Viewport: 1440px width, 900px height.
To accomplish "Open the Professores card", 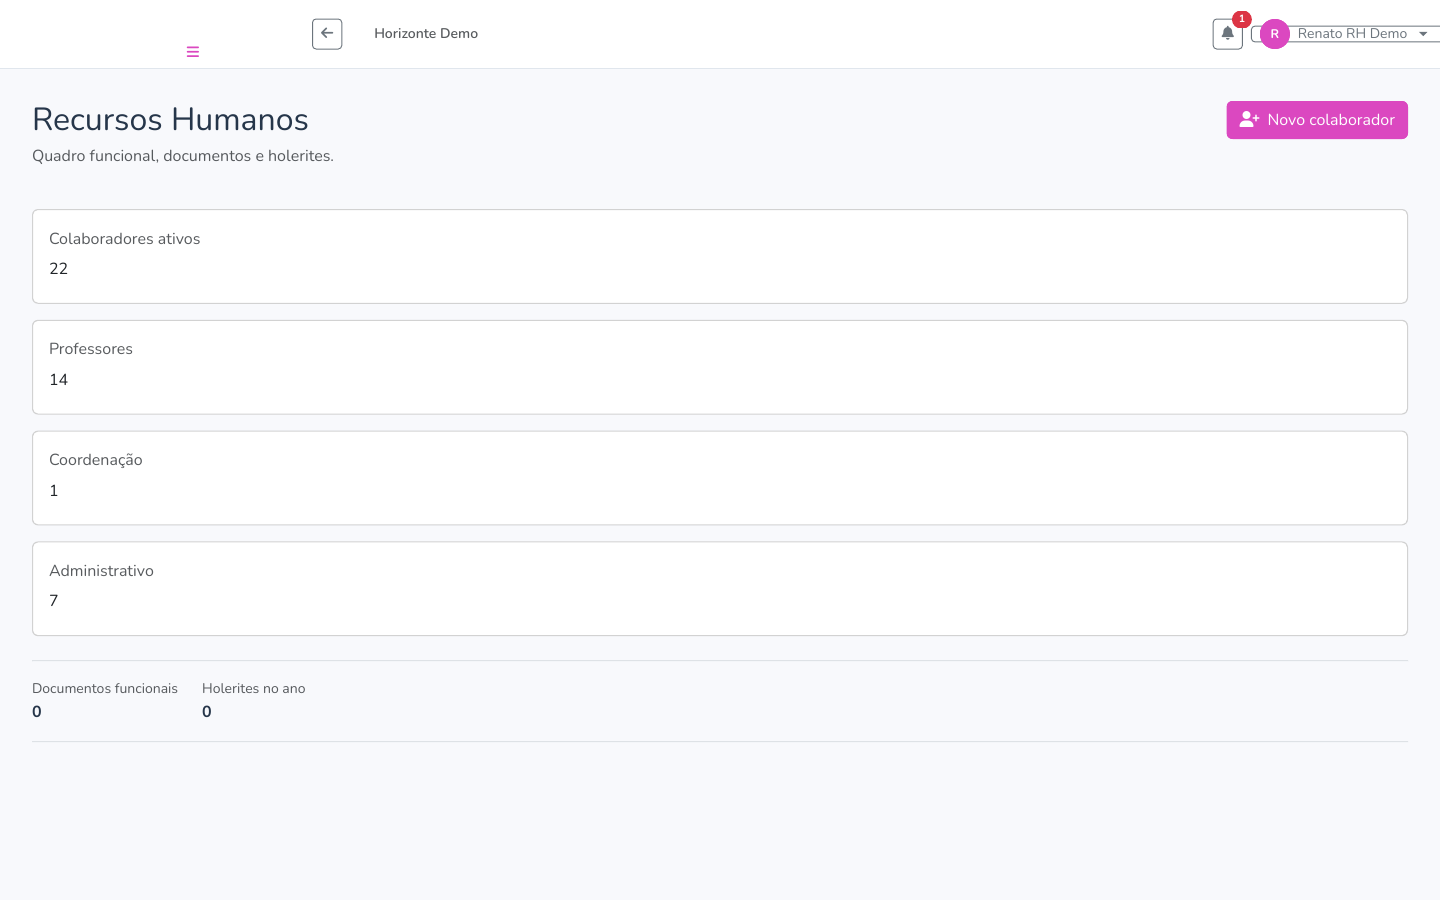I will 720,367.
